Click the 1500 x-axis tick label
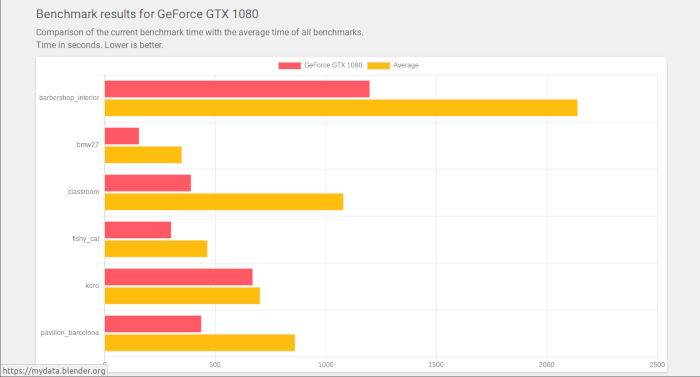 click(436, 364)
